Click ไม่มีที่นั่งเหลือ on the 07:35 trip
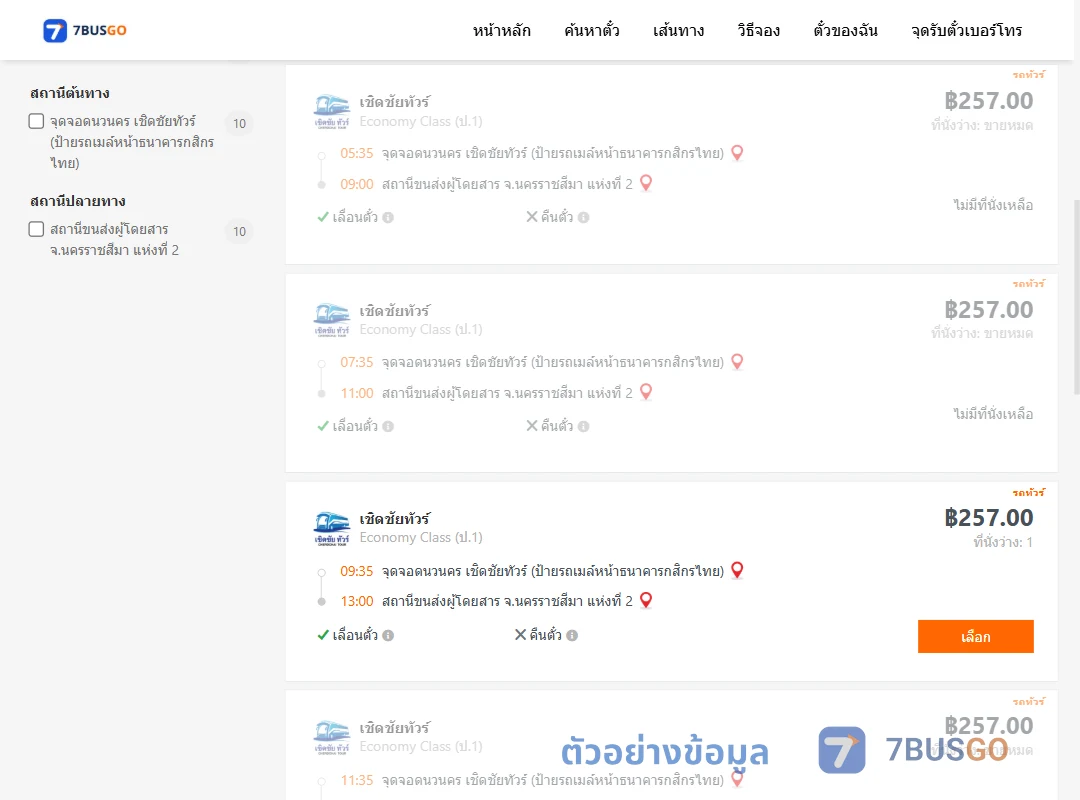Image resolution: width=1080 pixels, height=800 pixels. coord(993,413)
